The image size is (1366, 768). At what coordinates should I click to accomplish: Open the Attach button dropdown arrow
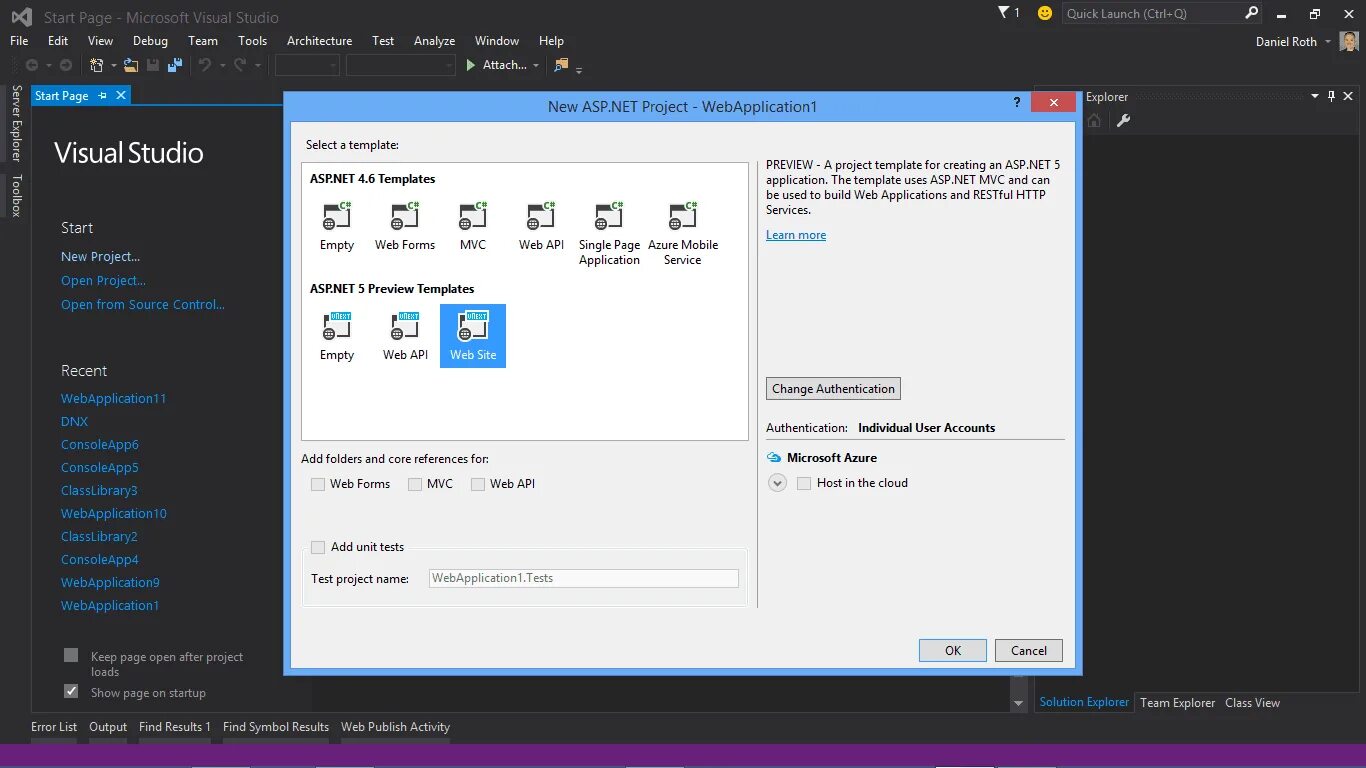536,66
